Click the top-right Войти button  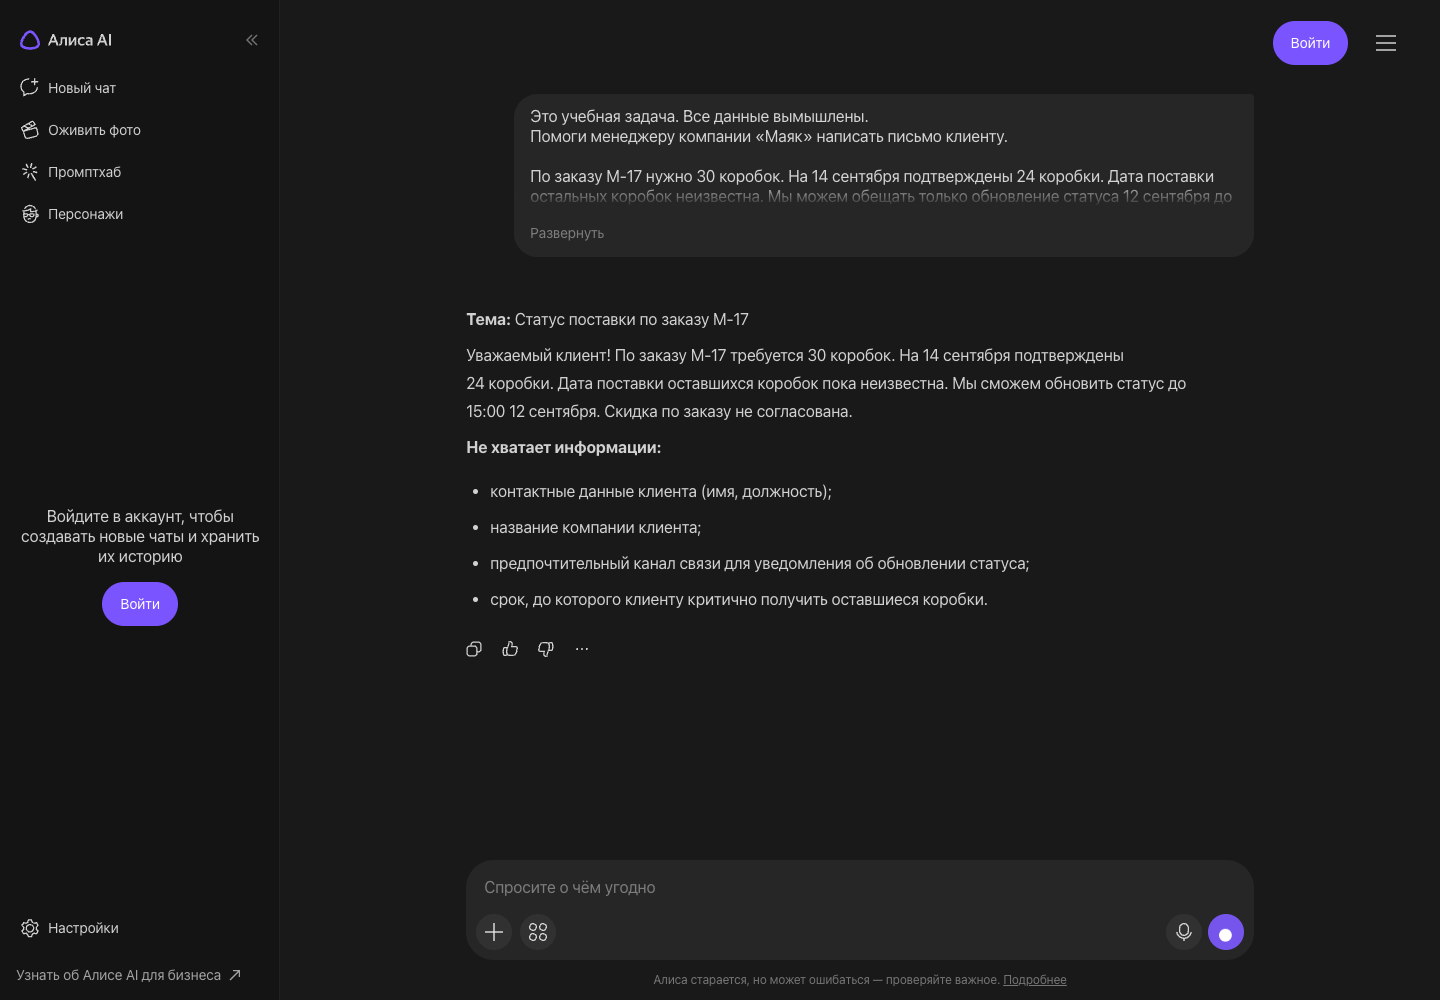pos(1310,43)
